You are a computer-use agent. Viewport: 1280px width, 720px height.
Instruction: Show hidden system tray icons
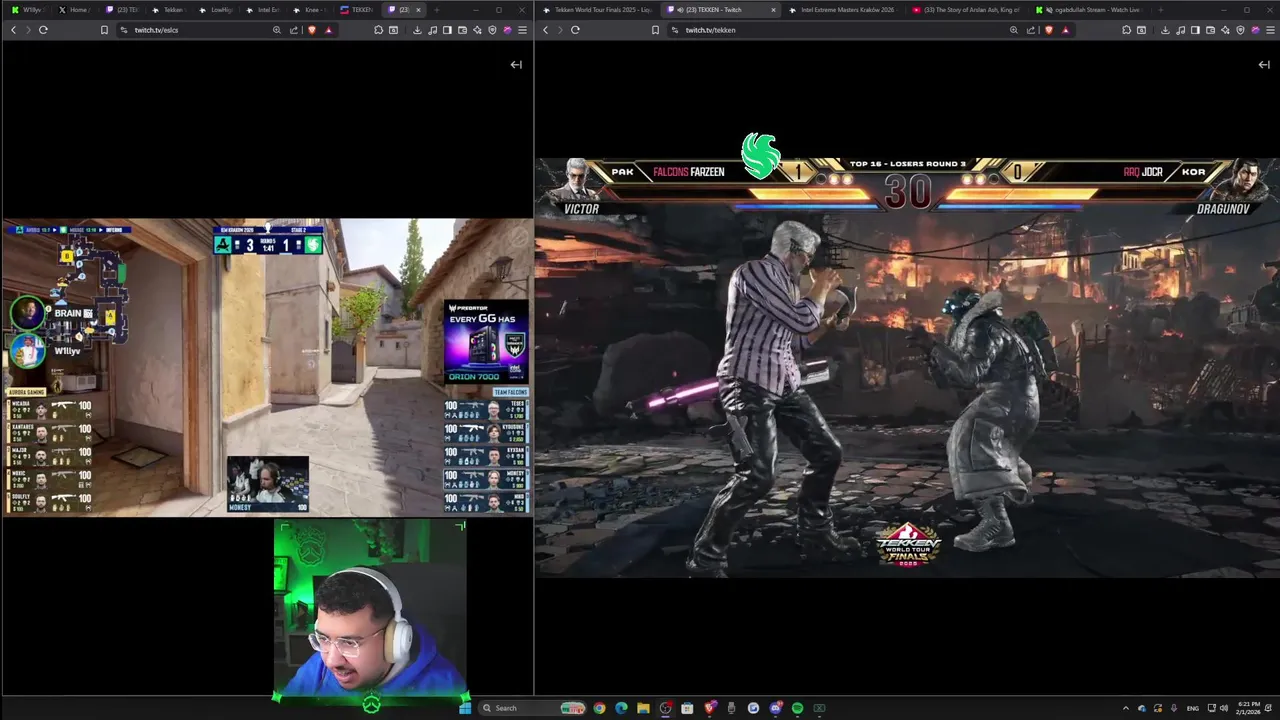click(x=1126, y=708)
